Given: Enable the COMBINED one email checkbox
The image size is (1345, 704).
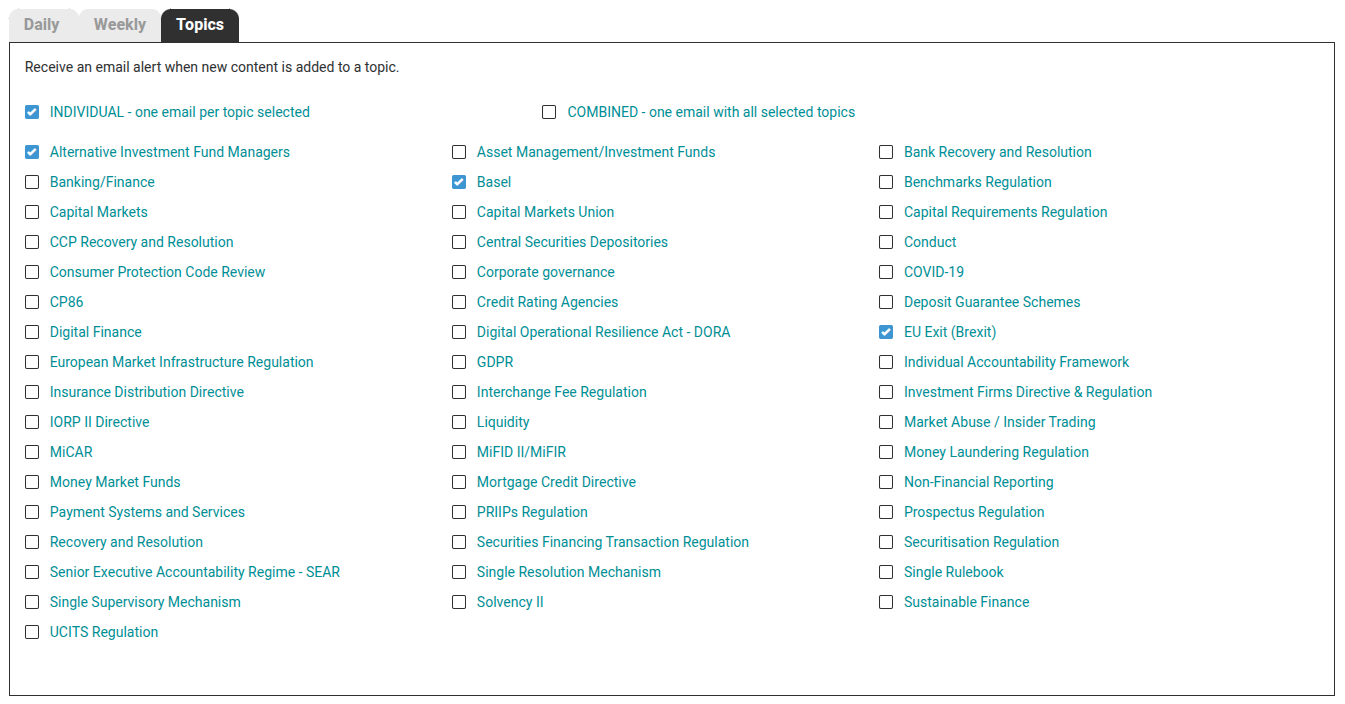Looking at the screenshot, I should pos(549,112).
